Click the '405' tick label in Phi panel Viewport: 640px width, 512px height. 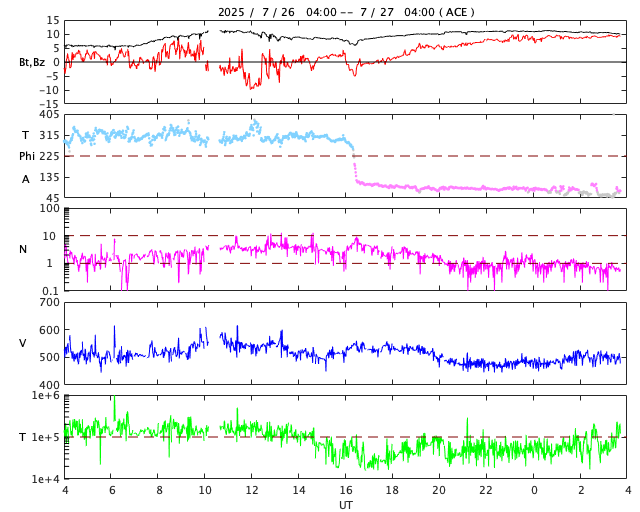click(x=49, y=115)
